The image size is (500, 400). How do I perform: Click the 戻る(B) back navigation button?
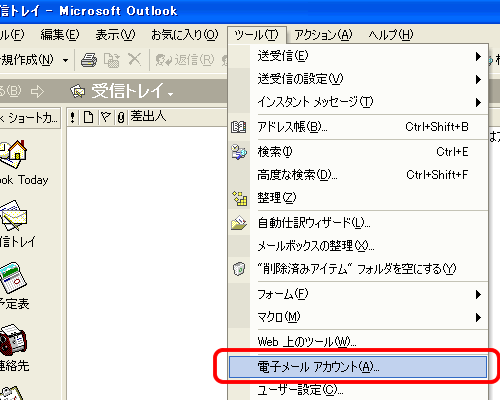click(11, 91)
